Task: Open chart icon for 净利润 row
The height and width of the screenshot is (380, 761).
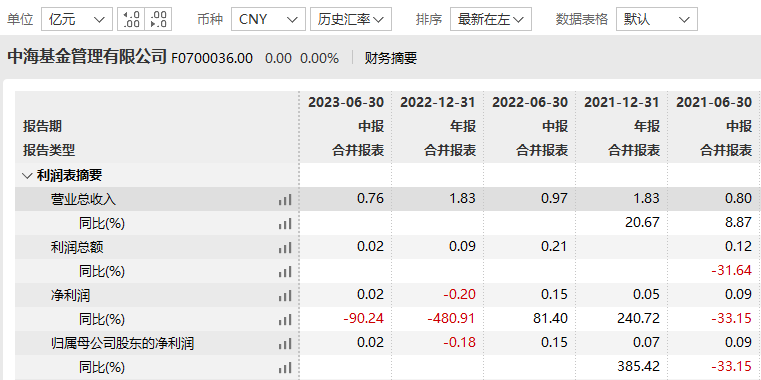Action: (x=285, y=296)
